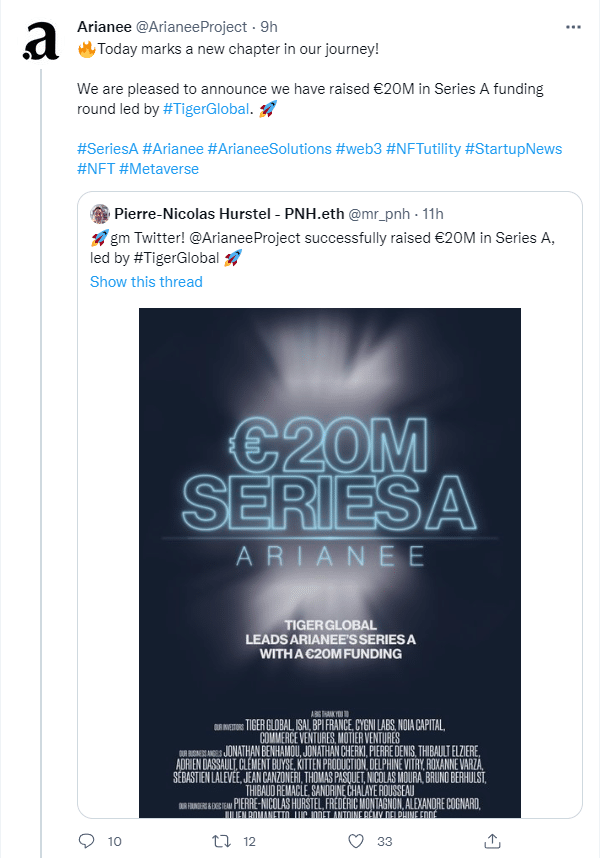
Task: Click the reply speech bubble icon
Action: [86, 840]
